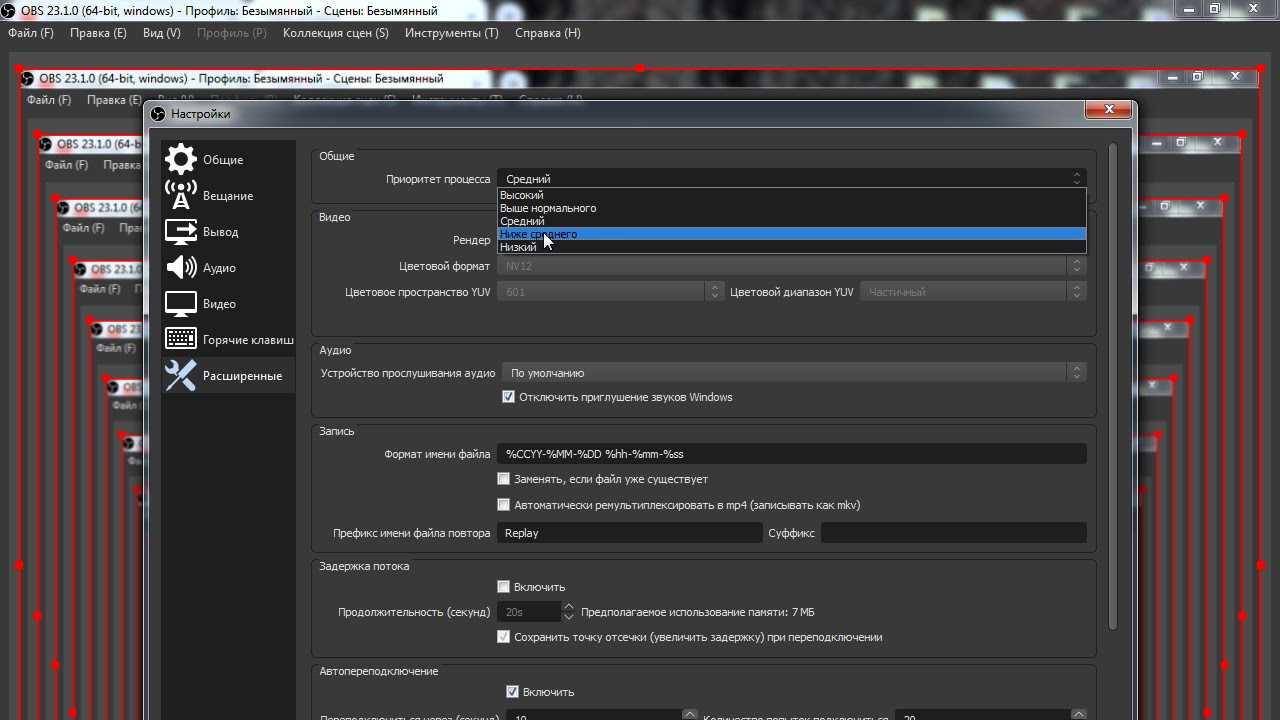
Task: Open the Файл (F) menu
Action: [x=31, y=33]
